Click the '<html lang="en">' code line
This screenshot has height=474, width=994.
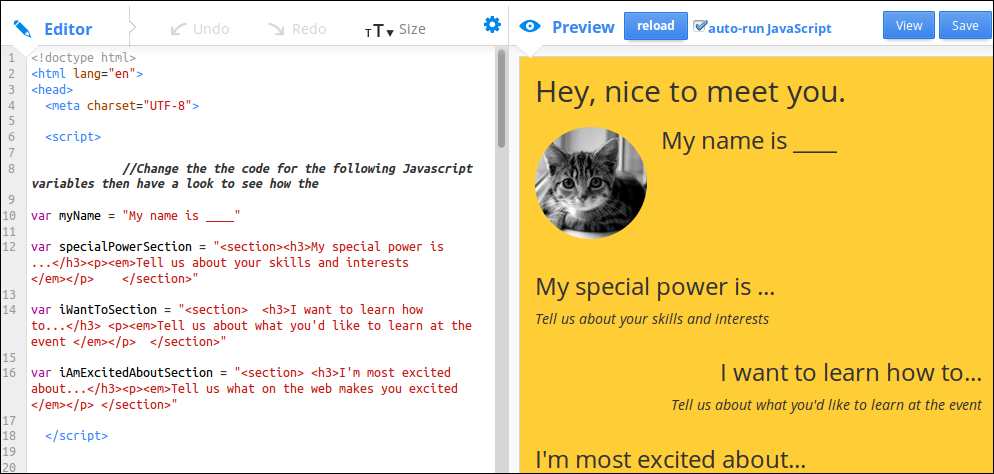87,74
